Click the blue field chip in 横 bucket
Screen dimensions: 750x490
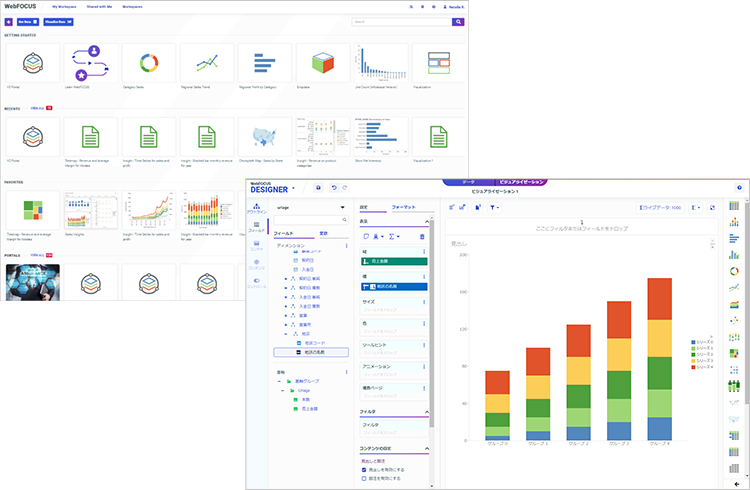394,286
